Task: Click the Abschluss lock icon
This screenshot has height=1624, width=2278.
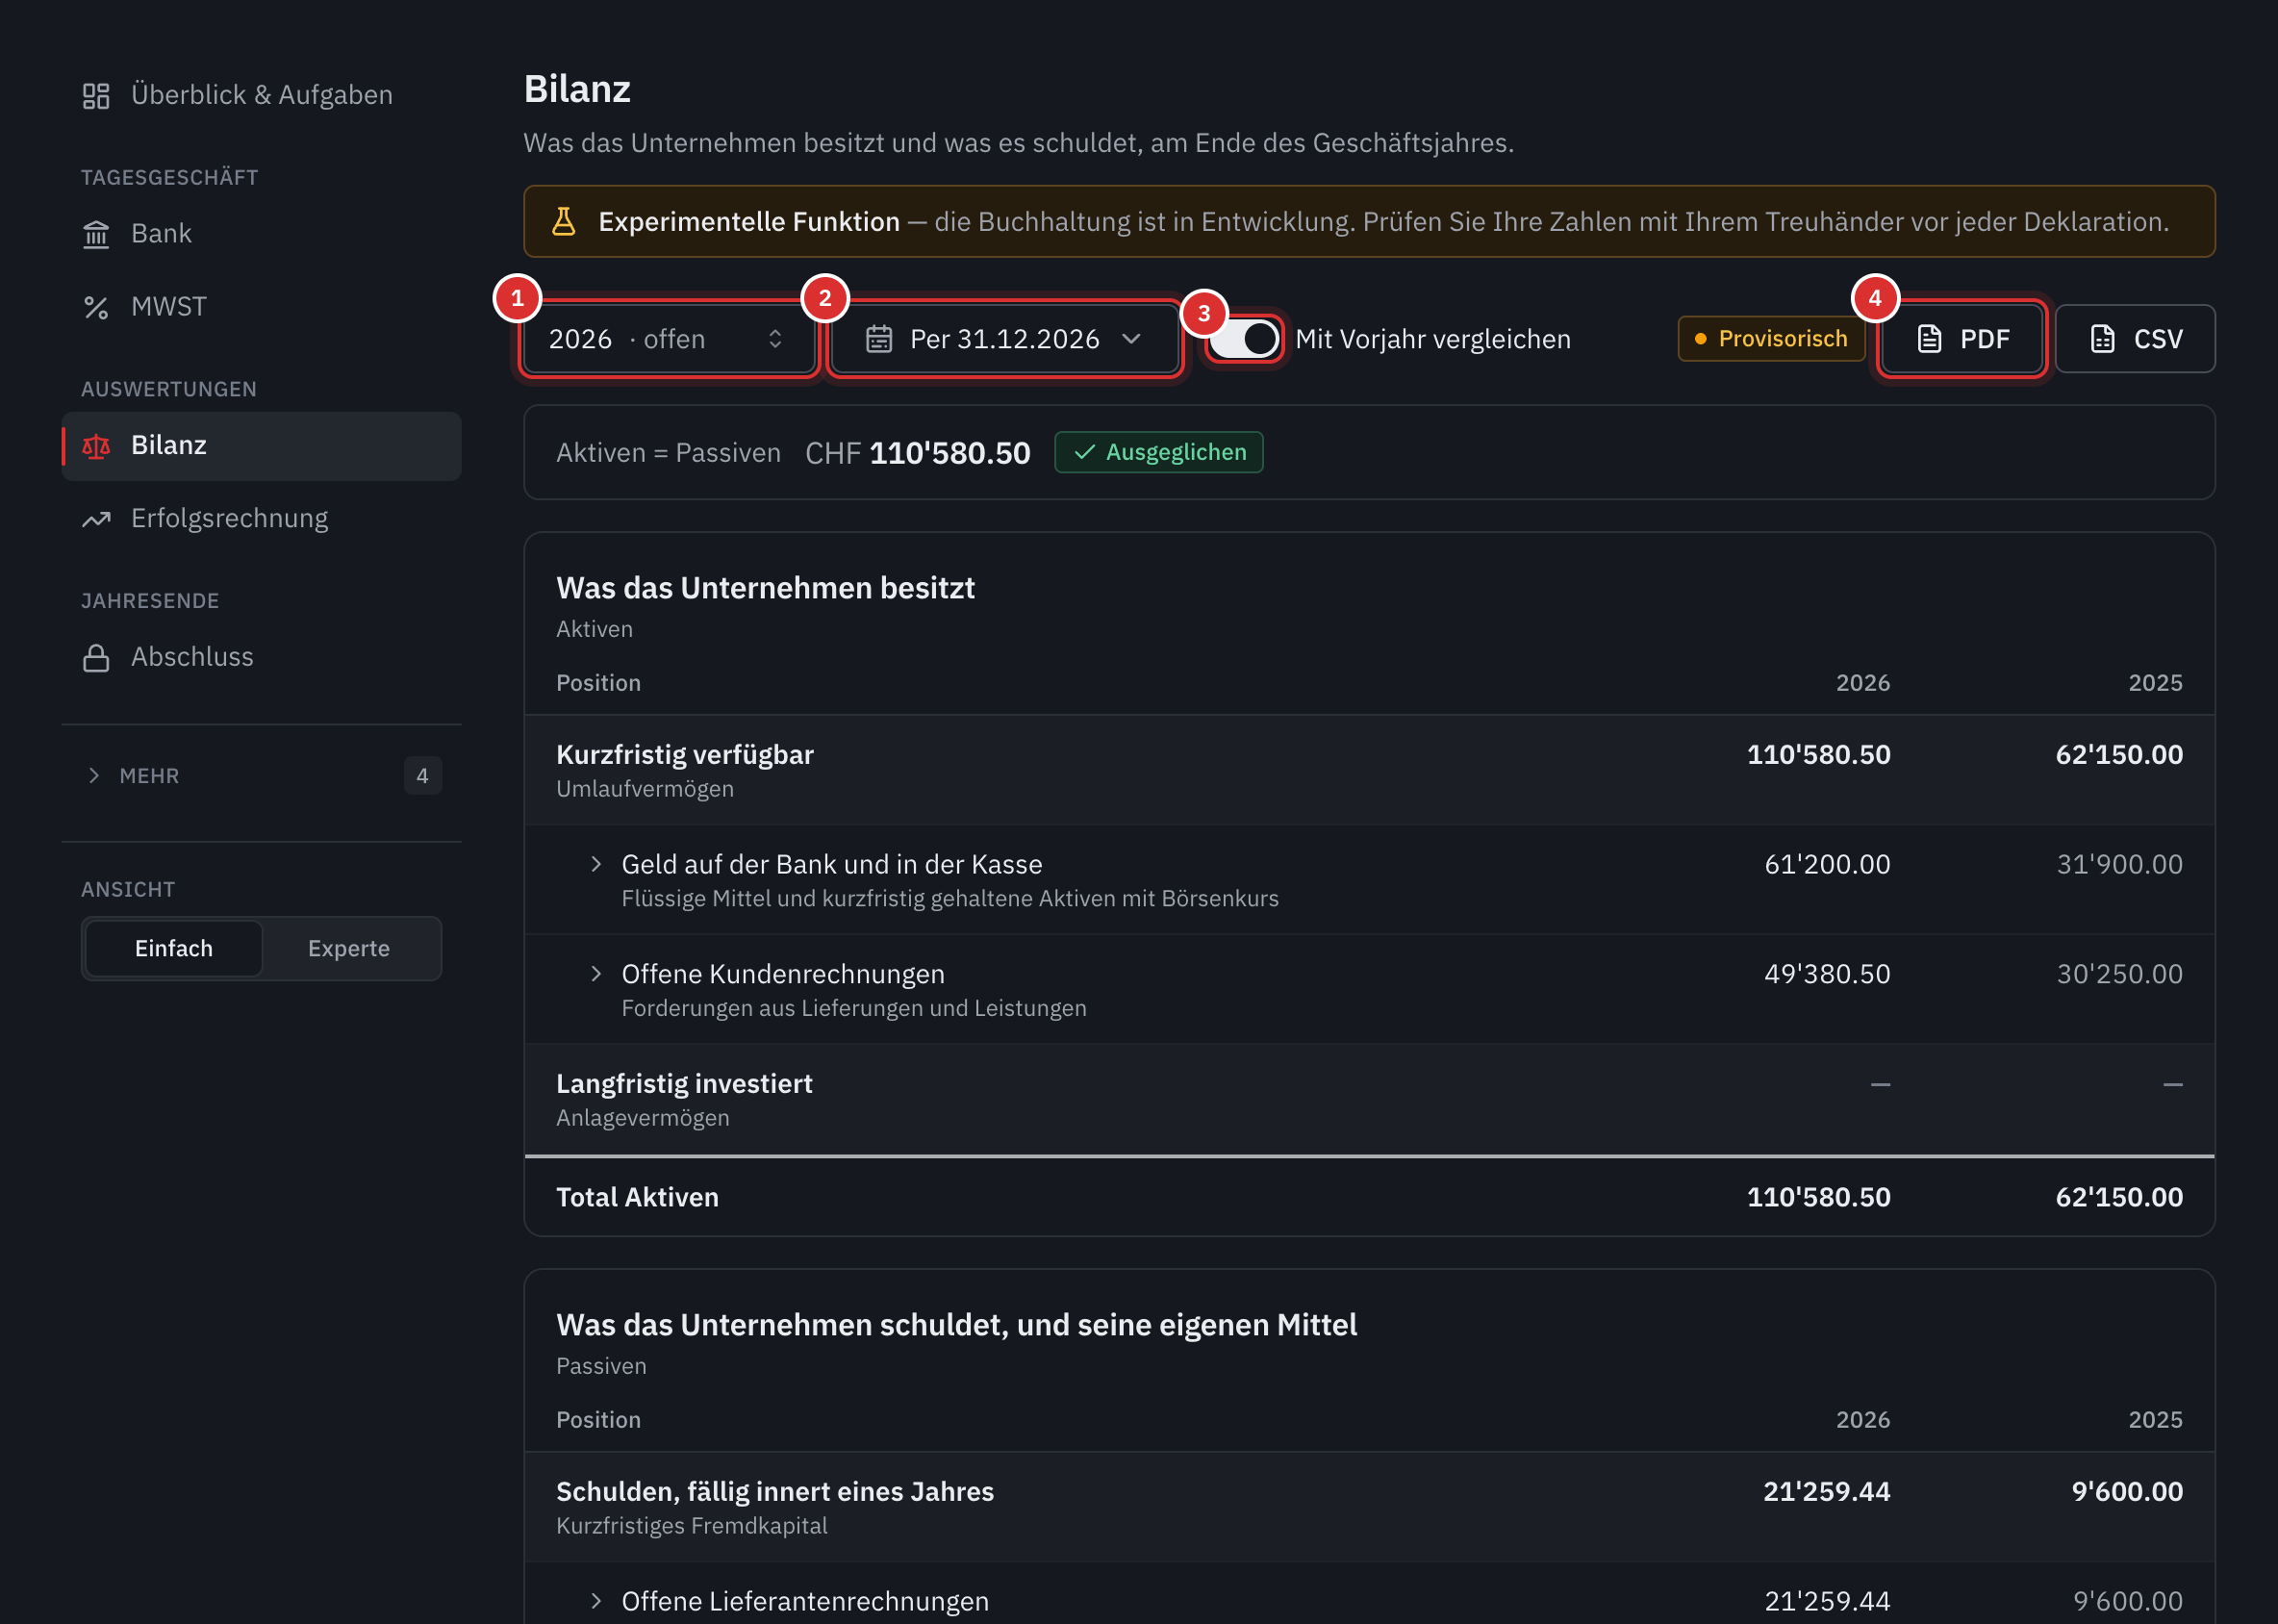Action: point(96,658)
